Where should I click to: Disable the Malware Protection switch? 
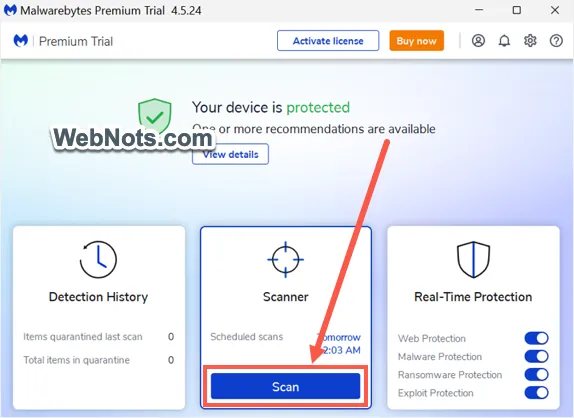click(536, 356)
